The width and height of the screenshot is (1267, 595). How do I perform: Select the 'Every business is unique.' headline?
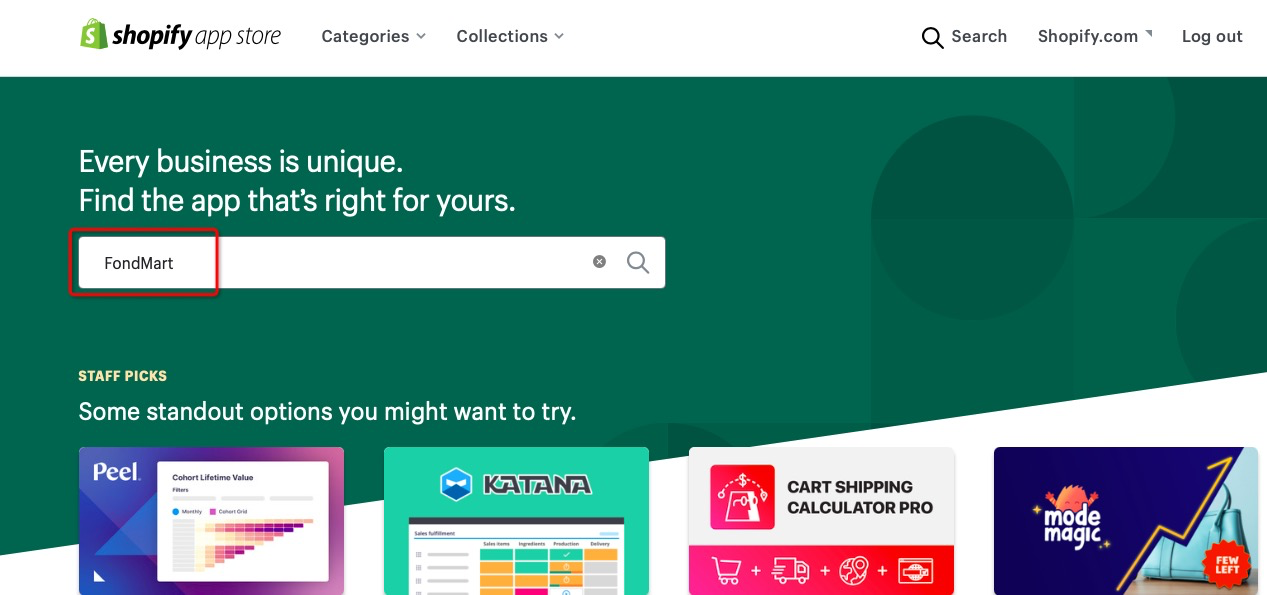coord(241,162)
